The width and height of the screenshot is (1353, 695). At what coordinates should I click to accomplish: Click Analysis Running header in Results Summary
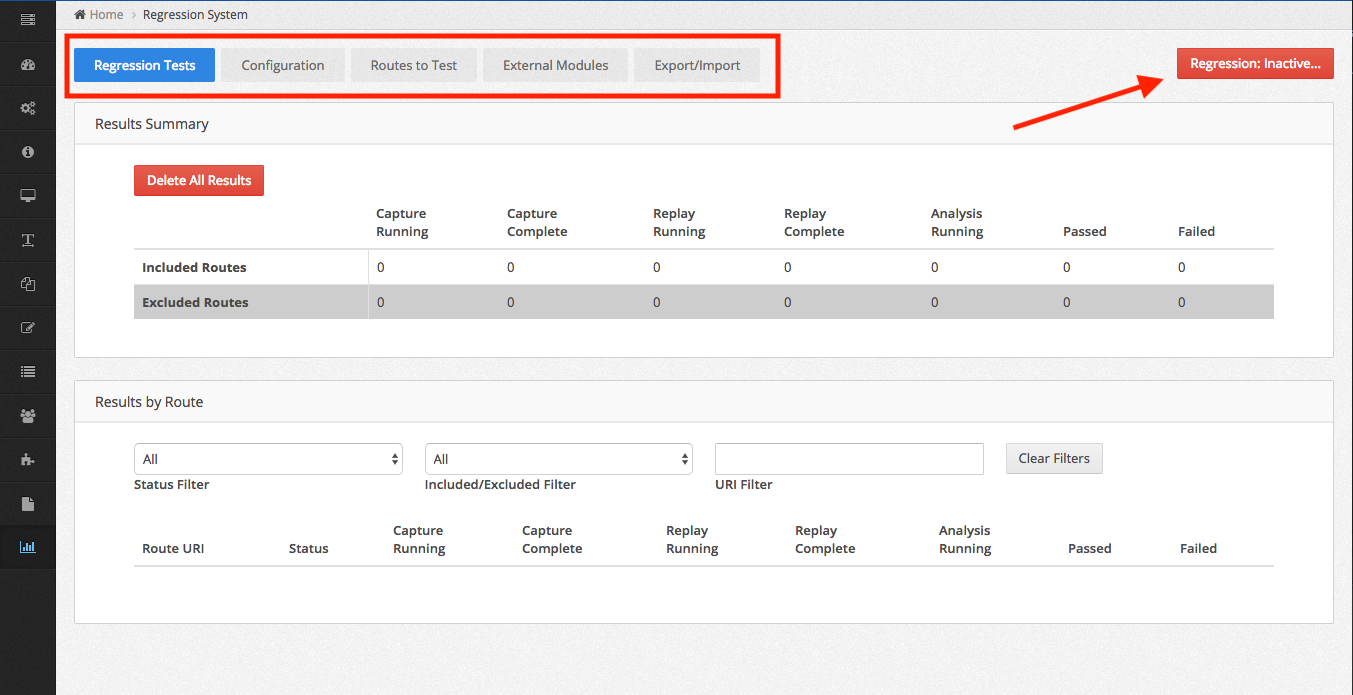pos(957,222)
